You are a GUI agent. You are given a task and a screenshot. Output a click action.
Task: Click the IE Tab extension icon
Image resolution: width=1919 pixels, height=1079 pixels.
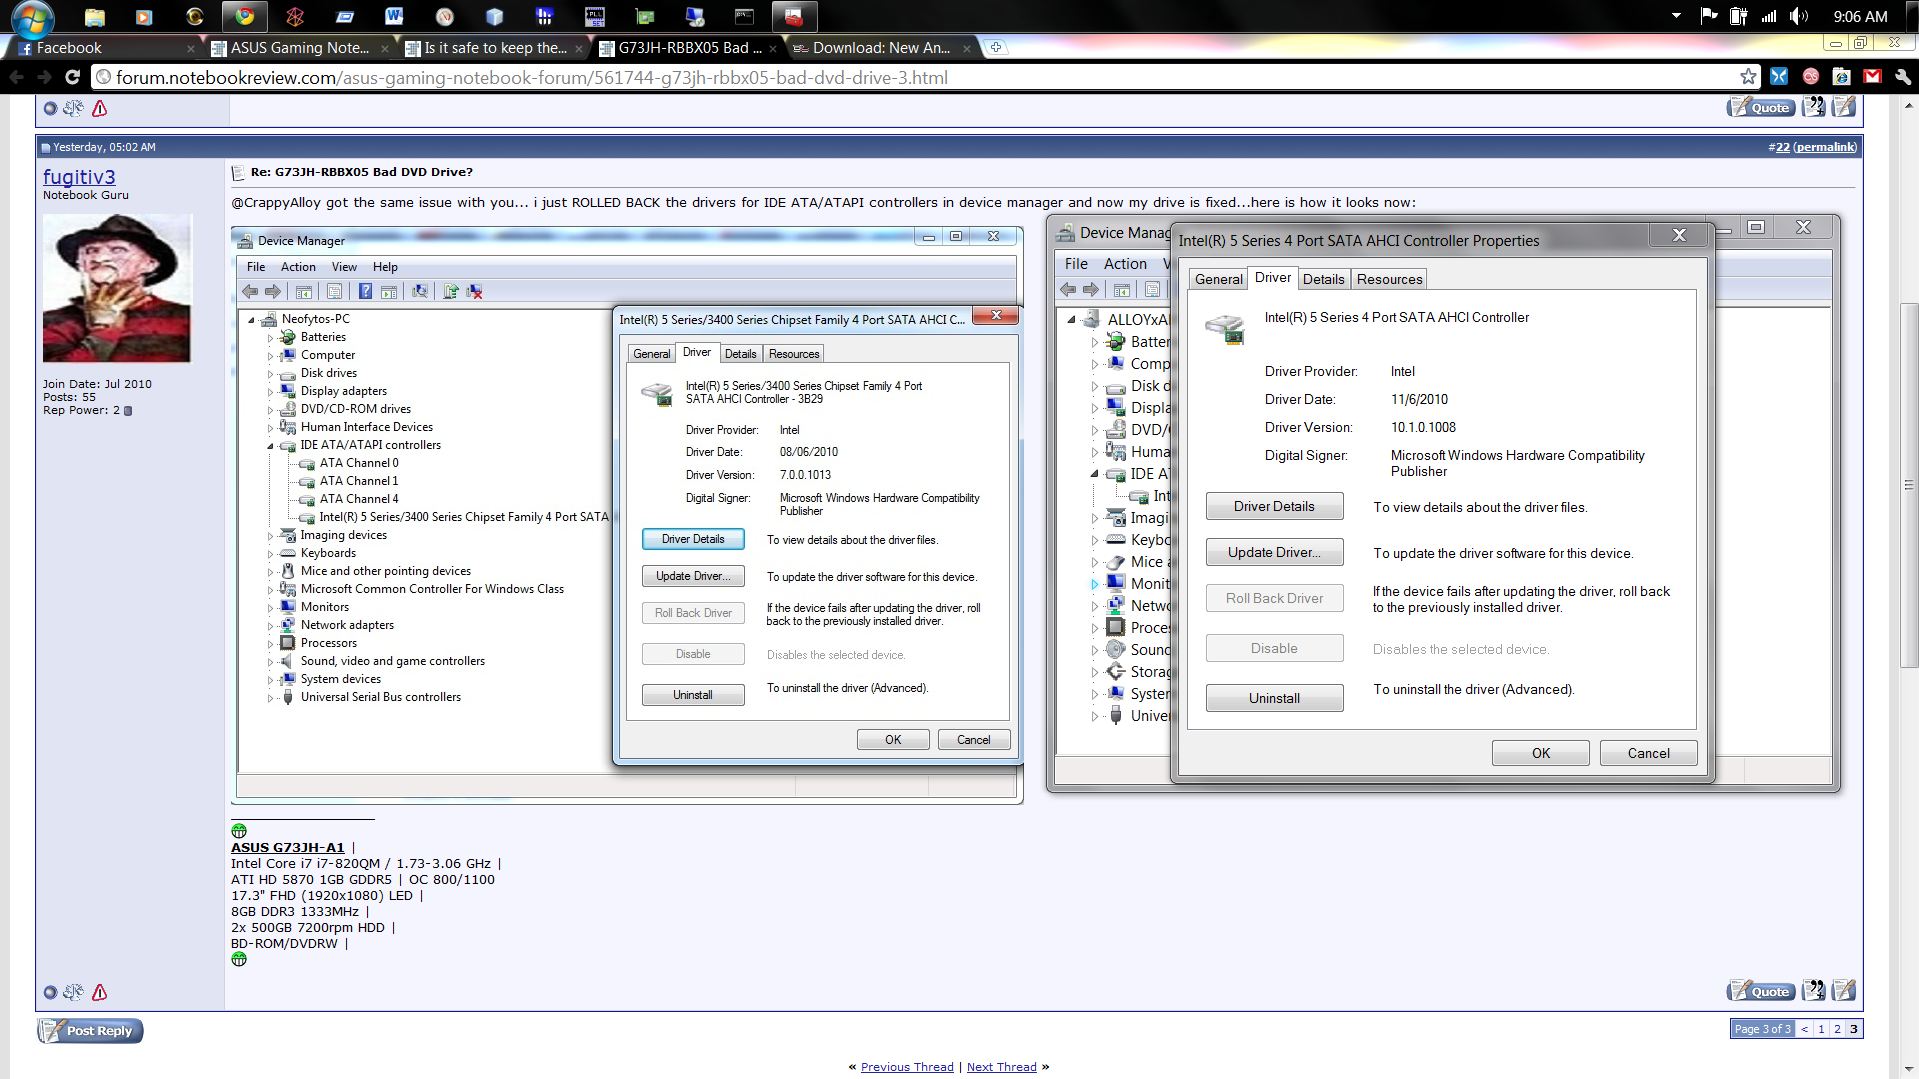(x=1842, y=76)
